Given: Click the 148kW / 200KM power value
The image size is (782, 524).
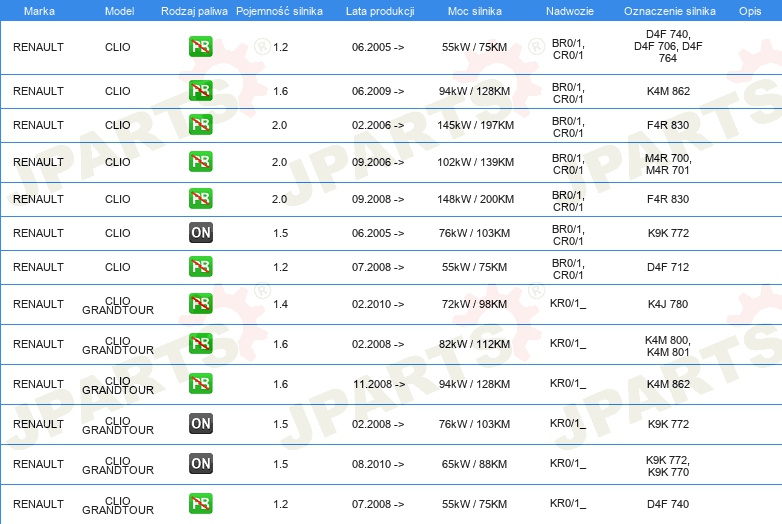Looking at the screenshot, I should point(475,199).
